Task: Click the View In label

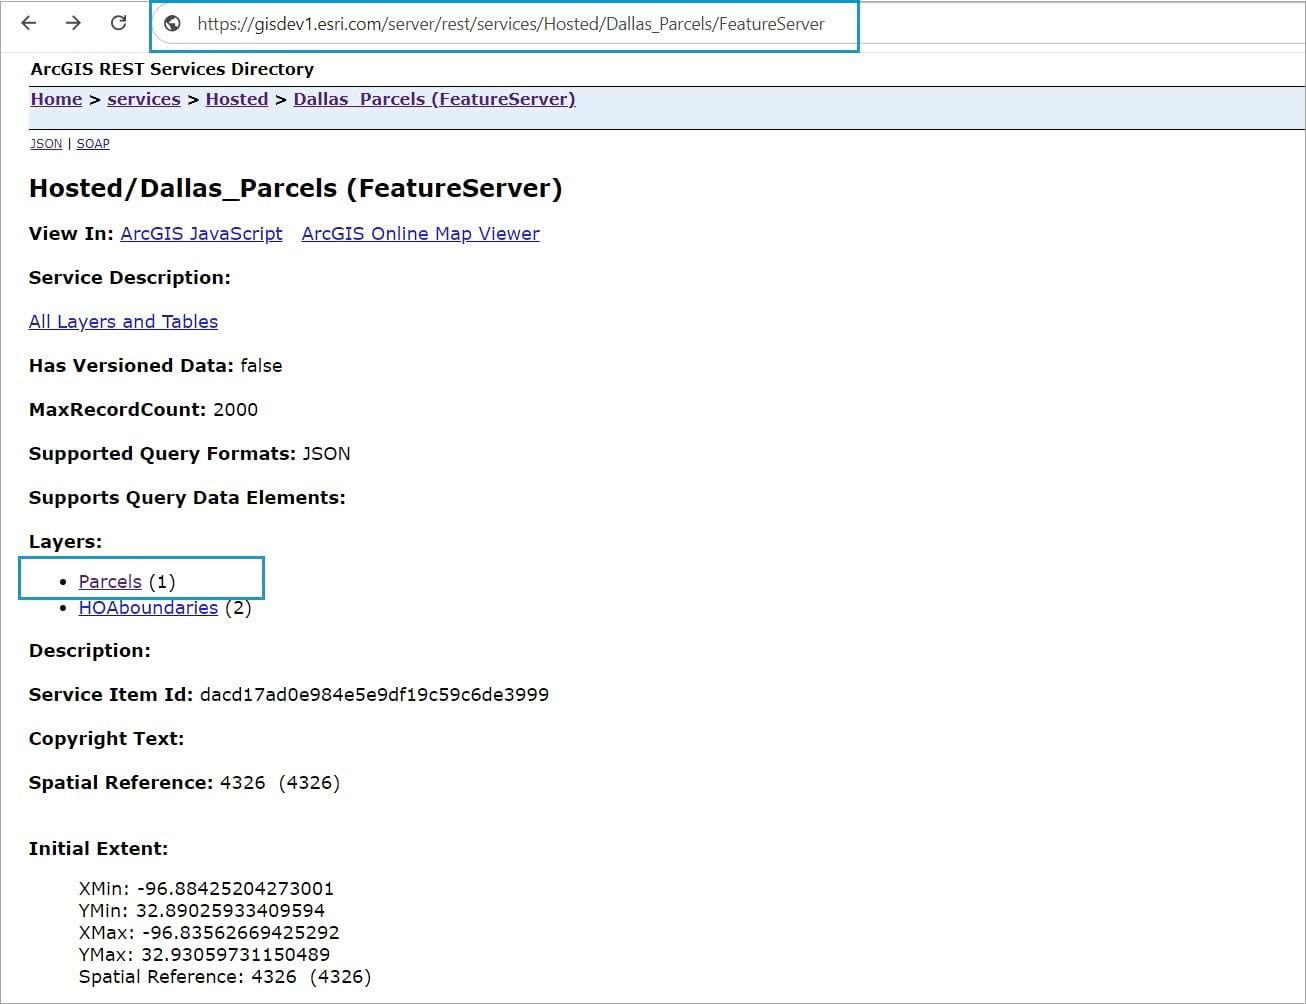Action: coord(70,234)
